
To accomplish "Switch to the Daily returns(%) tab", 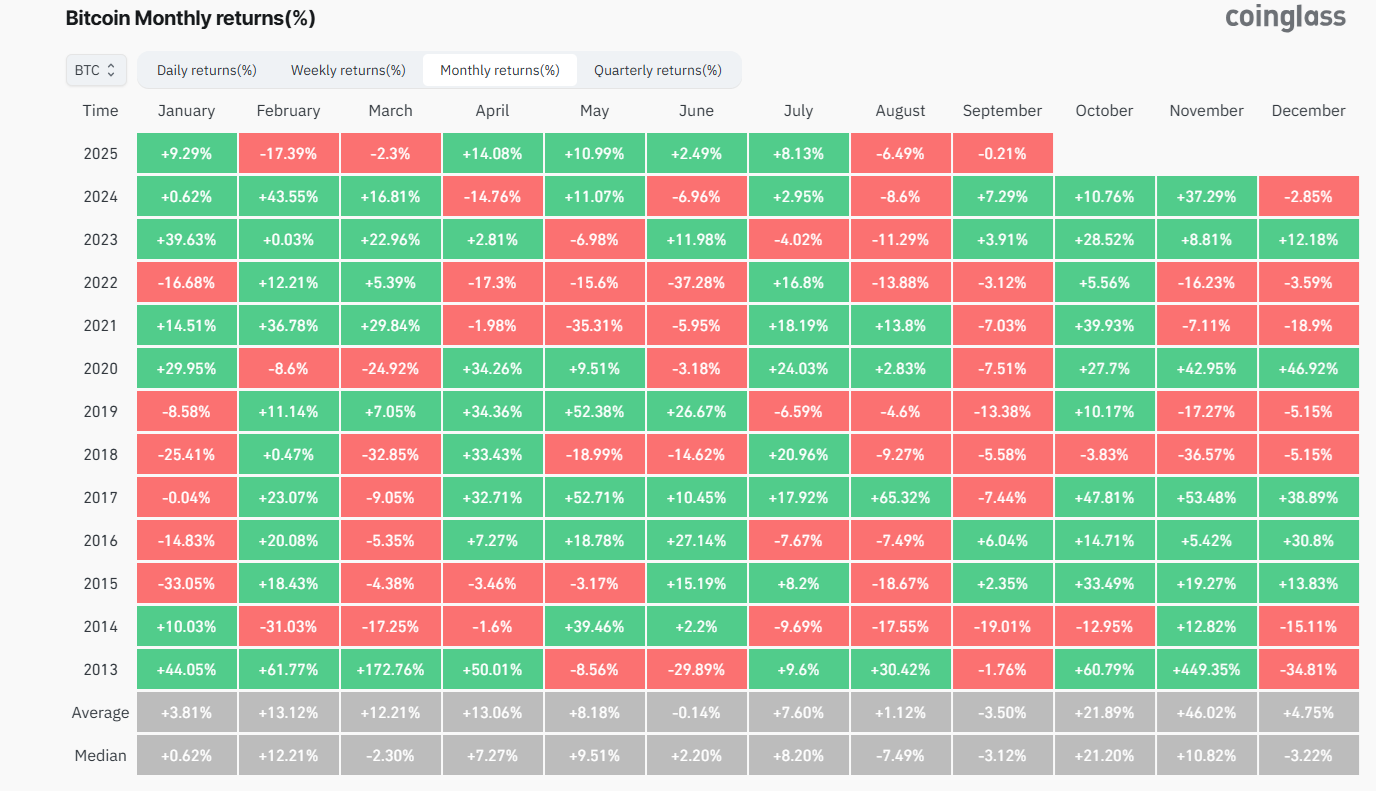I will tap(205, 70).
